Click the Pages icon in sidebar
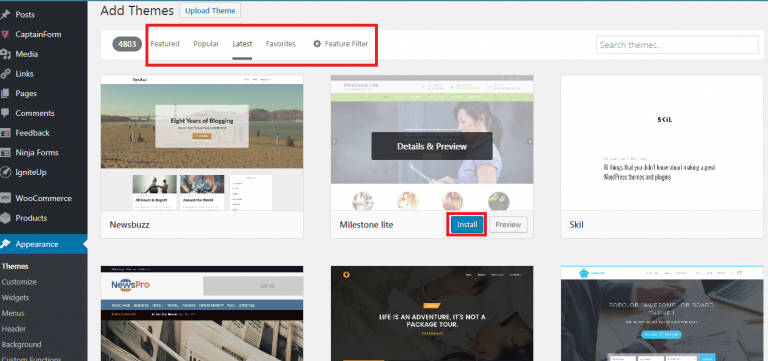The image size is (768, 361). pos(5,93)
